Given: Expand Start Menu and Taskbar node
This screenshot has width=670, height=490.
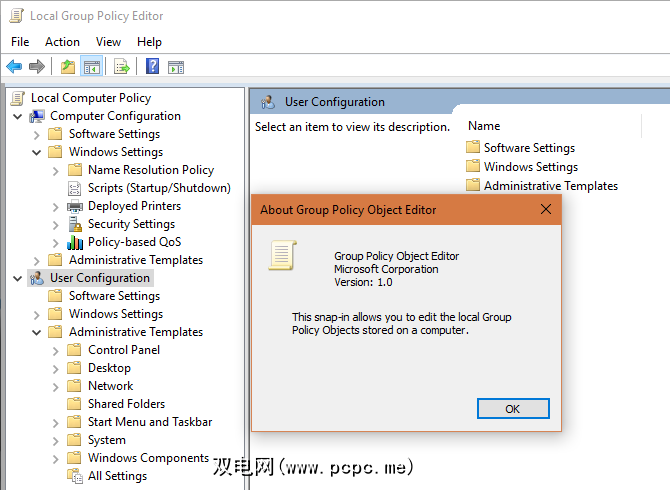Looking at the screenshot, I should pos(56,423).
